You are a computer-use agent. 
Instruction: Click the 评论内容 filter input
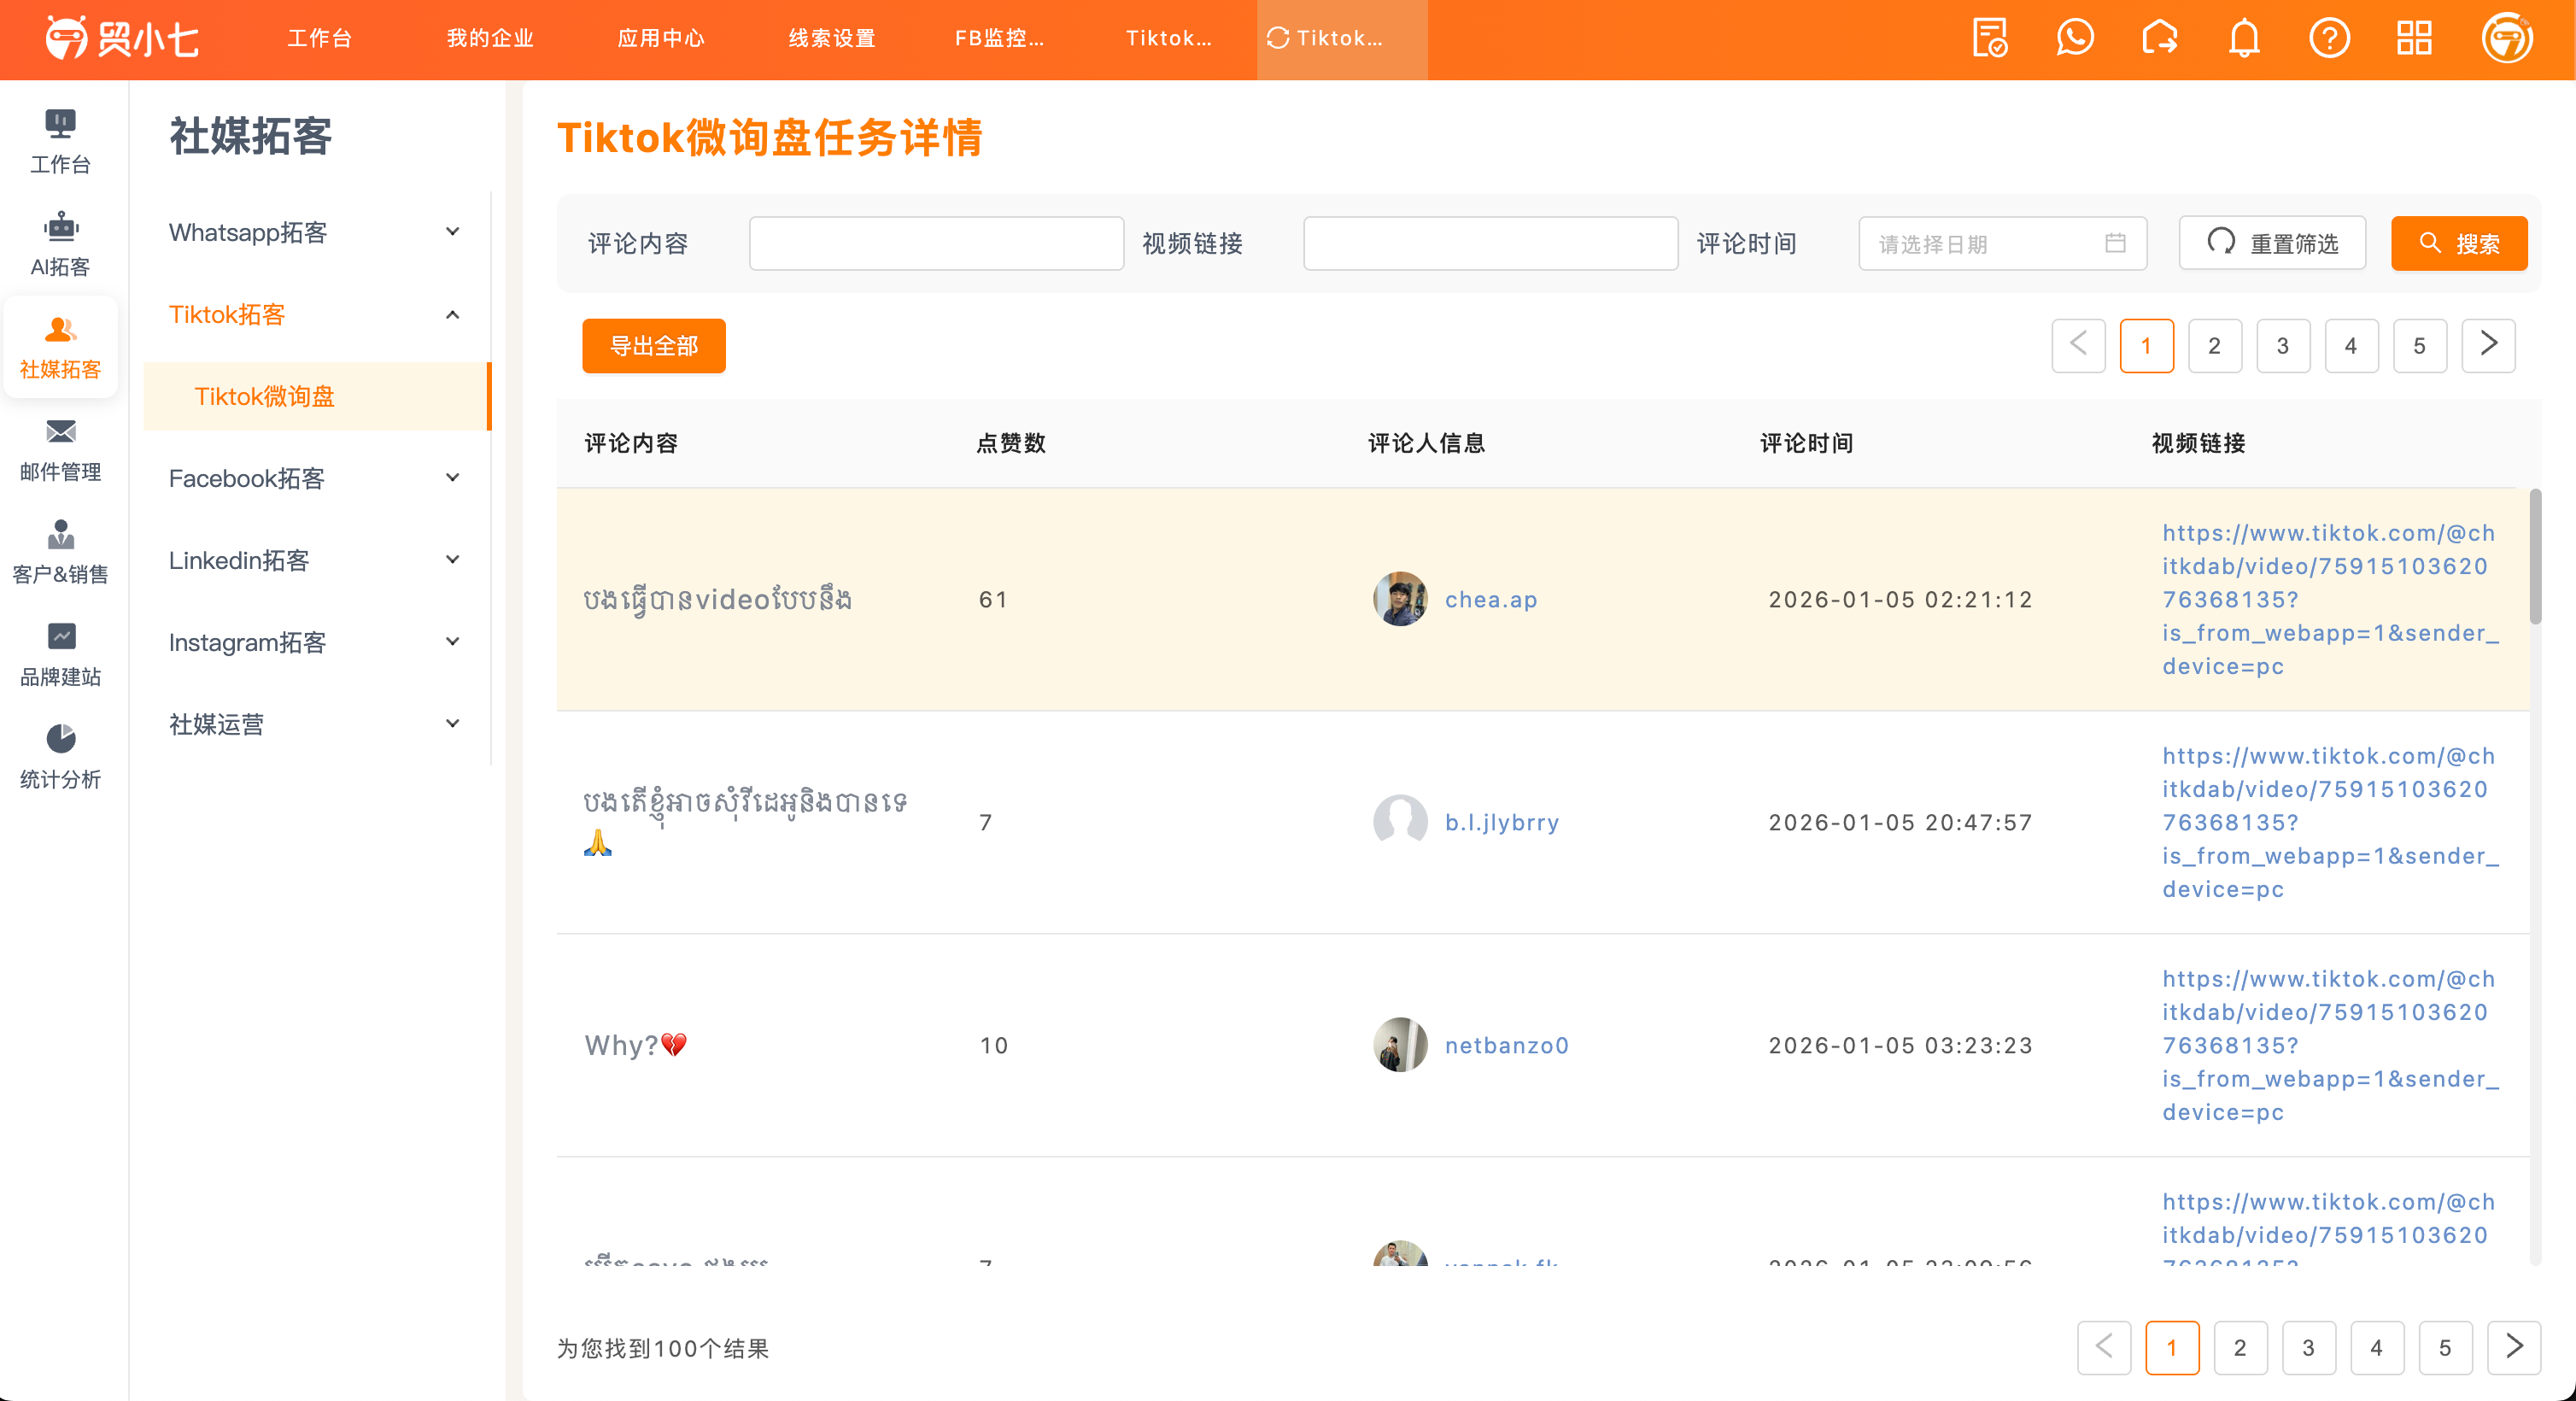(937, 243)
